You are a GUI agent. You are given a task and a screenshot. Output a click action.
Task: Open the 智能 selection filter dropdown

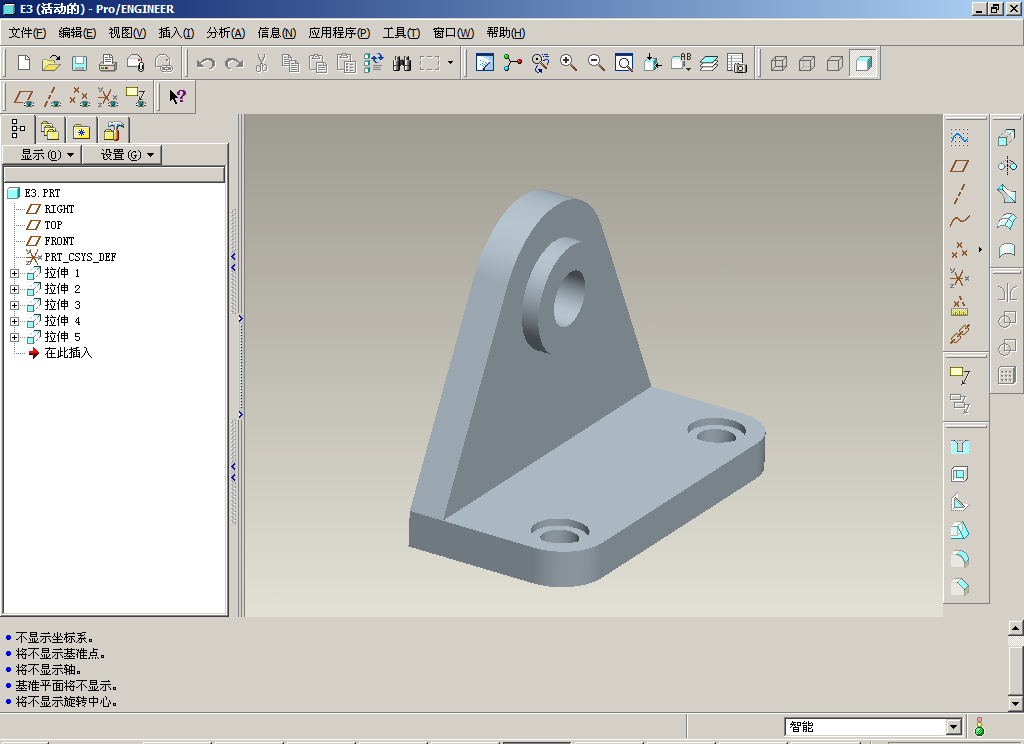tap(953, 726)
